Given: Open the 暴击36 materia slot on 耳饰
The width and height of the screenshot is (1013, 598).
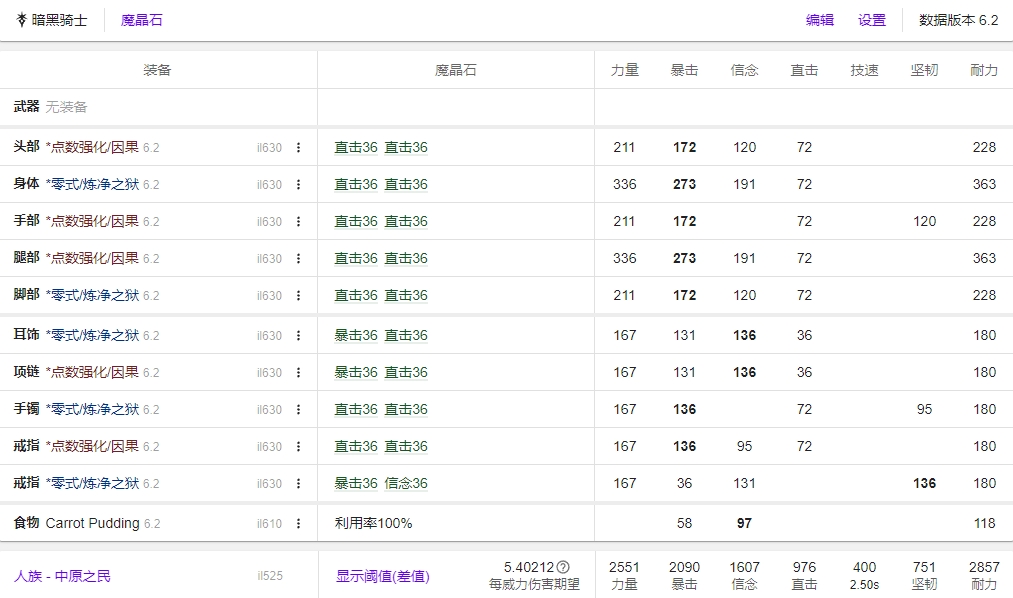Looking at the screenshot, I should 353,334.
